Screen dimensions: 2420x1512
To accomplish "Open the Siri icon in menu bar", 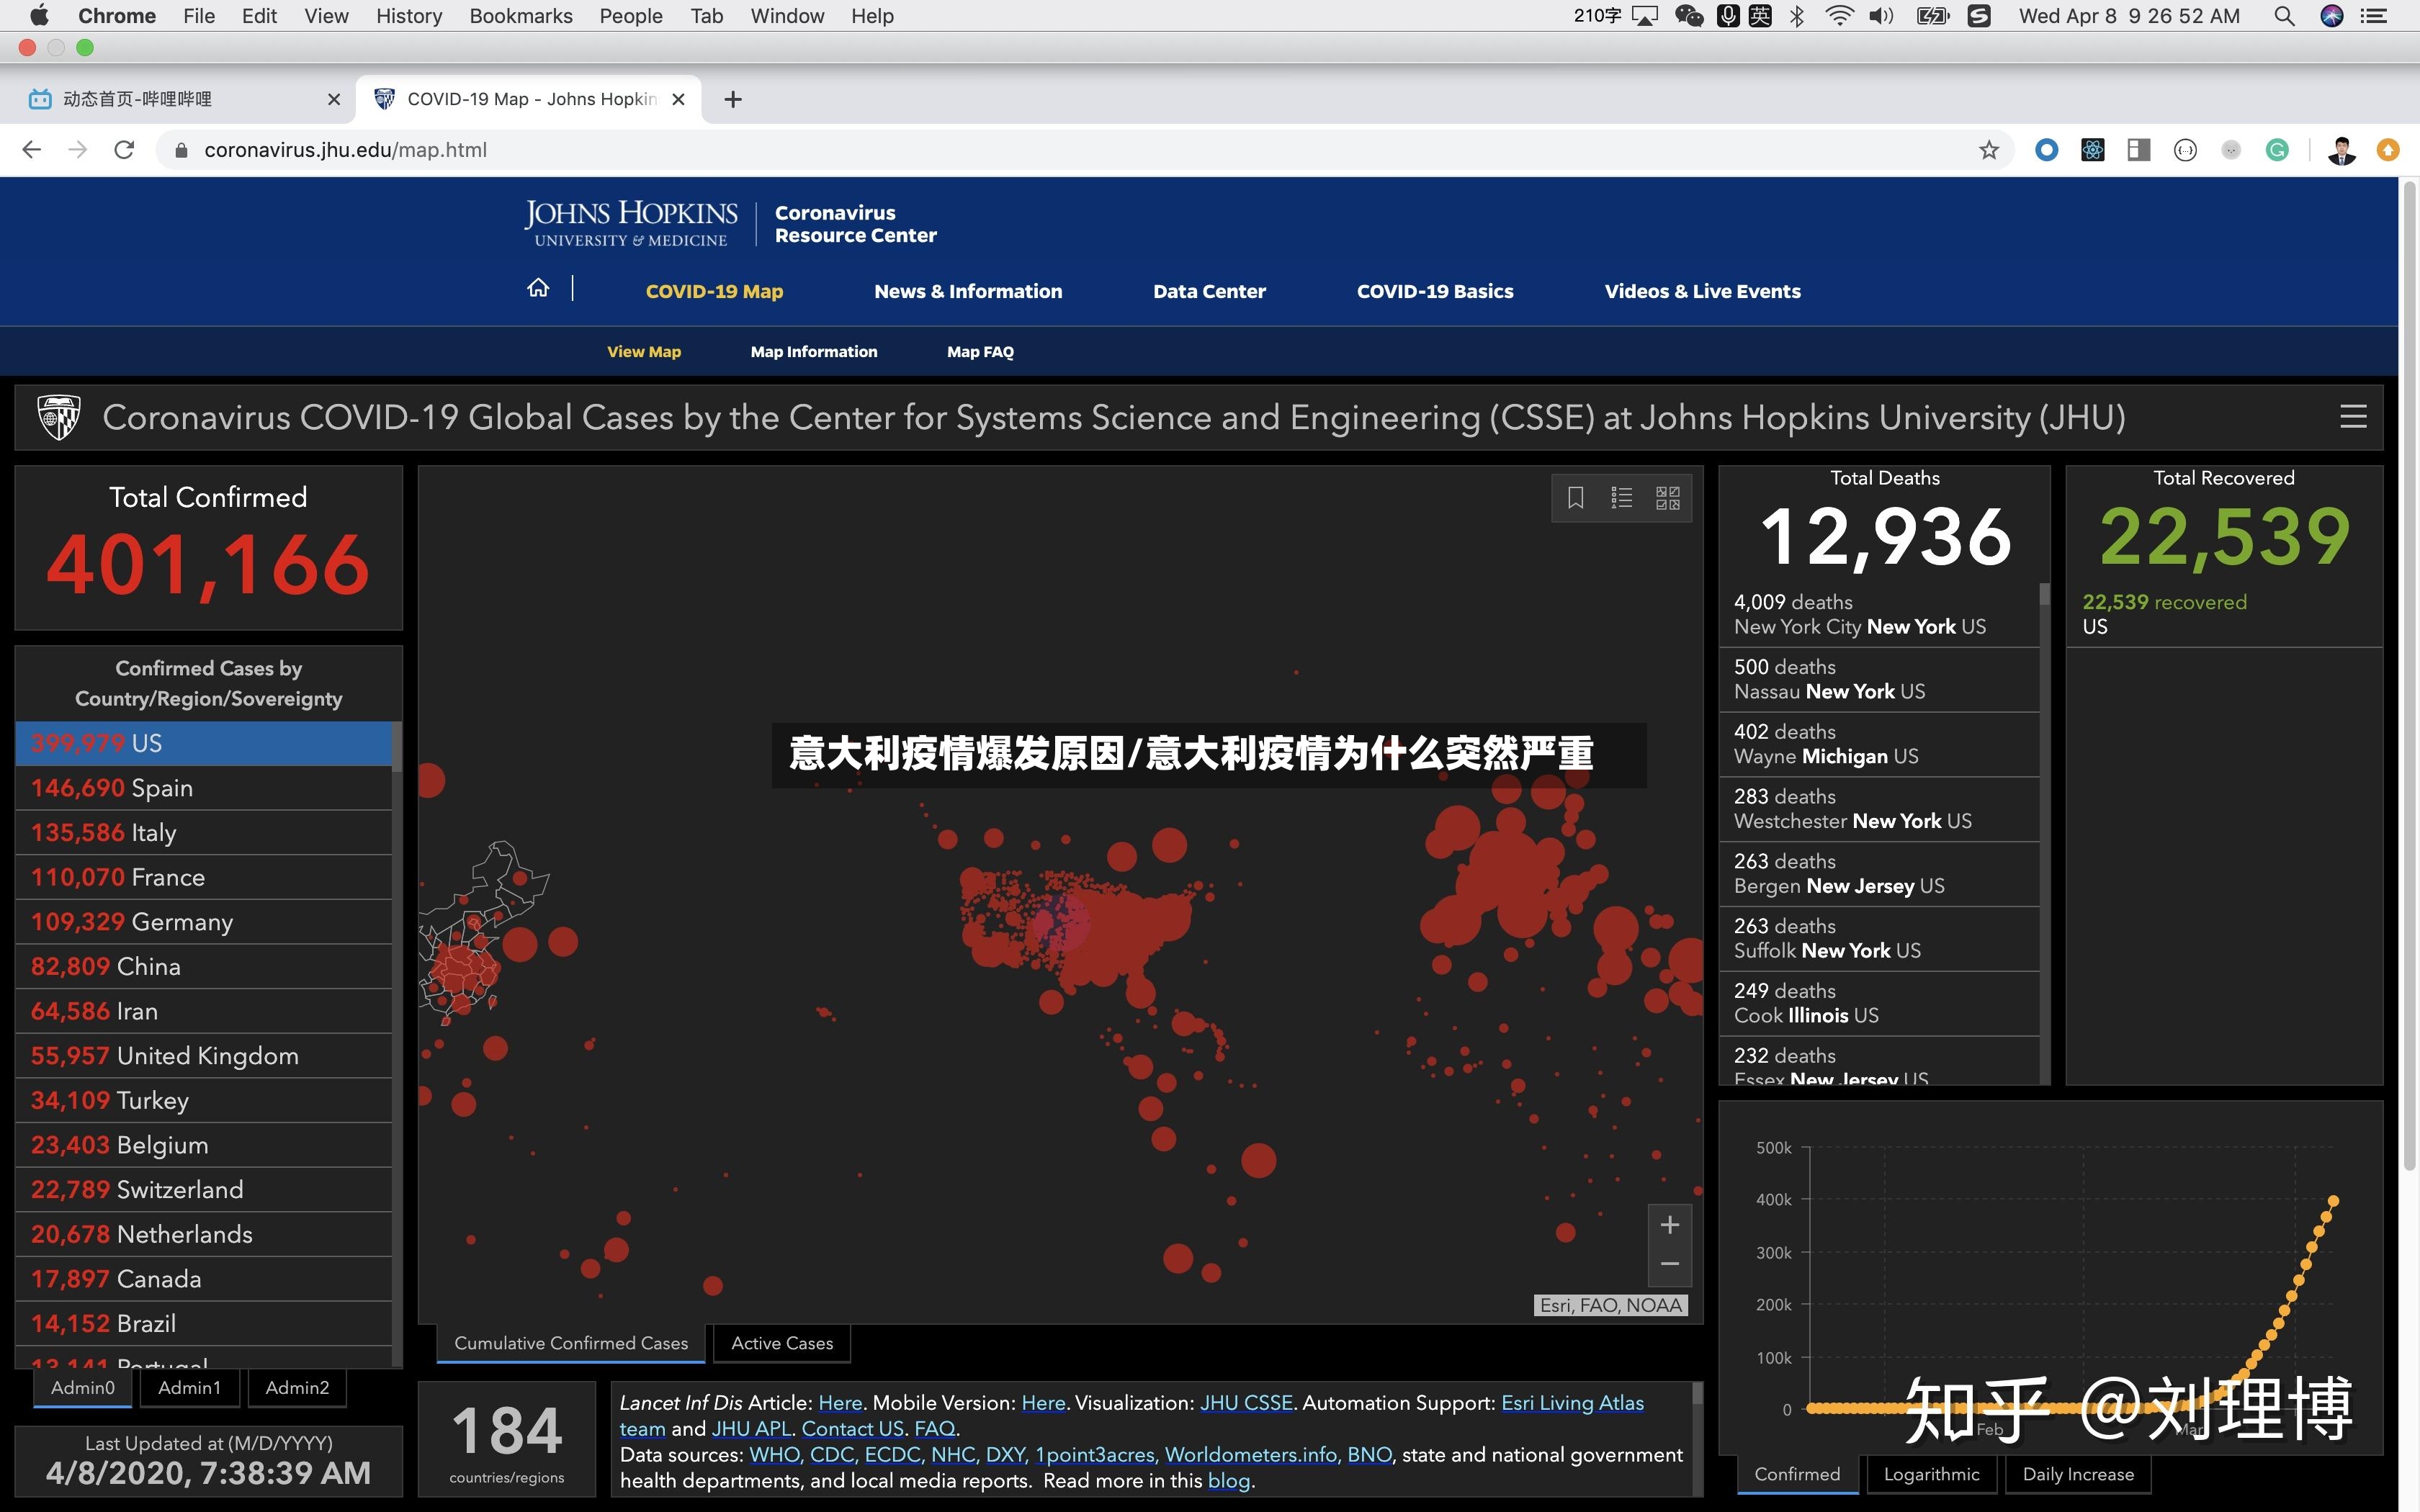I will coord(2332,16).
